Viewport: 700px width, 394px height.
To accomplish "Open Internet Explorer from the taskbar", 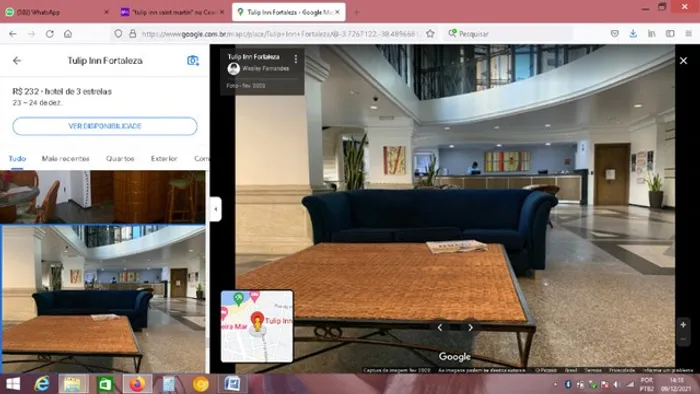I will pos(42,384).
